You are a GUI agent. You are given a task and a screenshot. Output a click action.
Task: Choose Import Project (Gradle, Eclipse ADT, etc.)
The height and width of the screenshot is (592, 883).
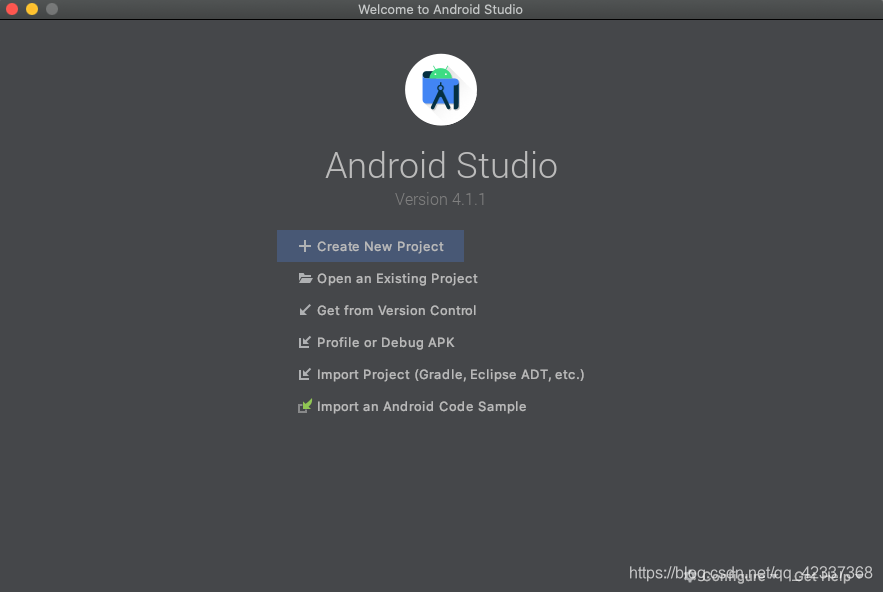[x=442, y=375]
